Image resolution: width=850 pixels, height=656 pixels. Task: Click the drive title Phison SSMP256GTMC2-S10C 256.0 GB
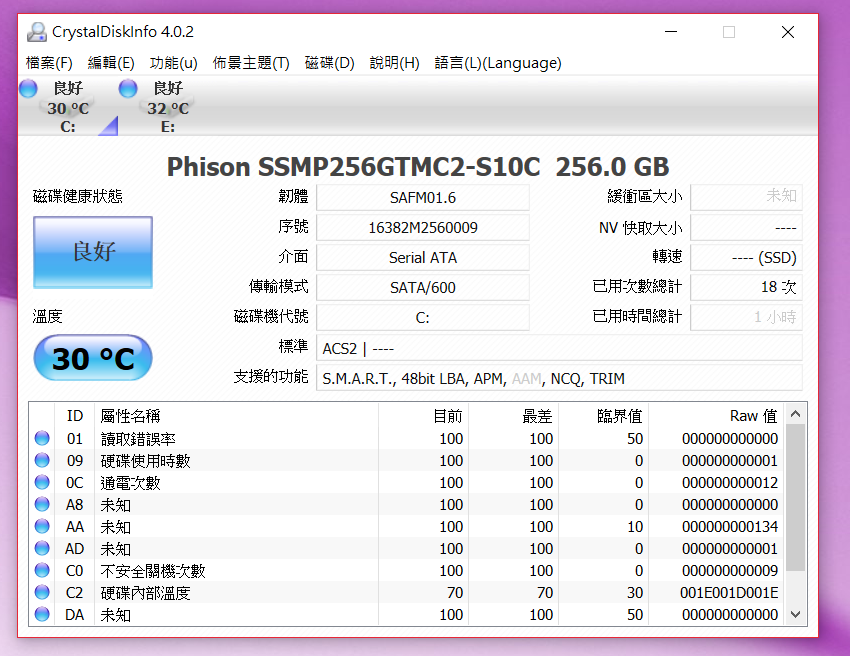tap(418, 166)
